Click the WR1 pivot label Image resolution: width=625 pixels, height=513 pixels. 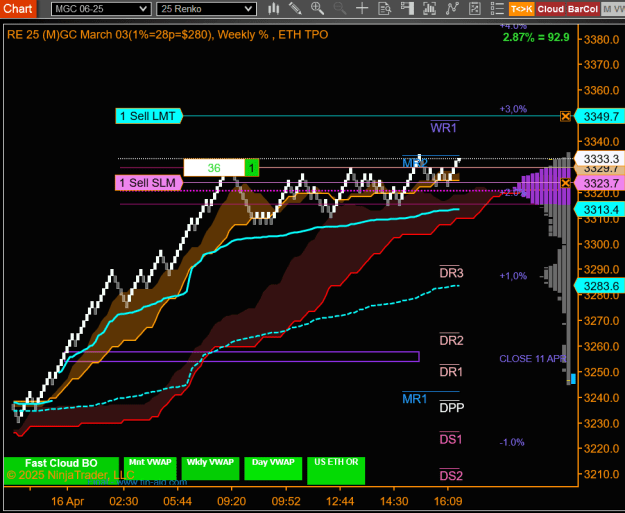444,128
